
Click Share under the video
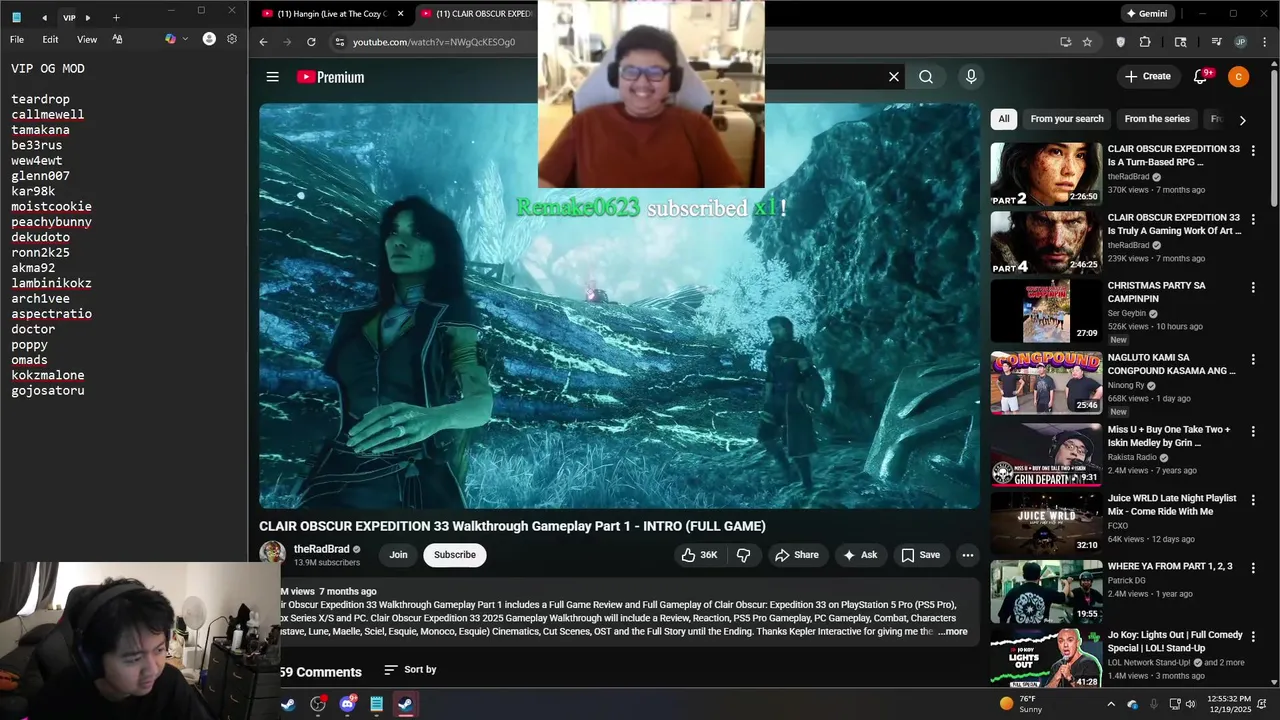pyautogui.click(x=797, y=555)
